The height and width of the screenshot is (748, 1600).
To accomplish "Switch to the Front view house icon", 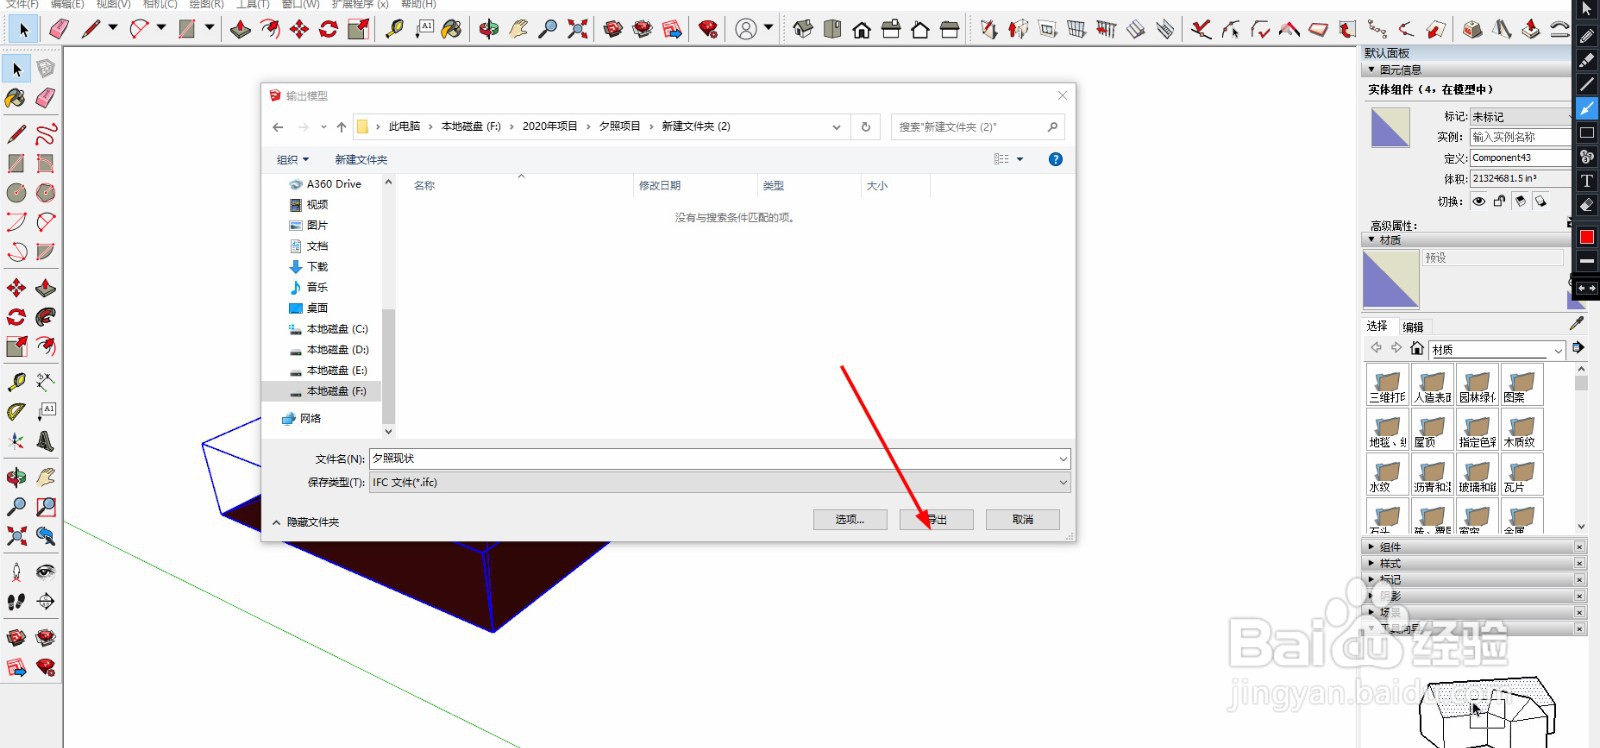I will coord(862,29).
